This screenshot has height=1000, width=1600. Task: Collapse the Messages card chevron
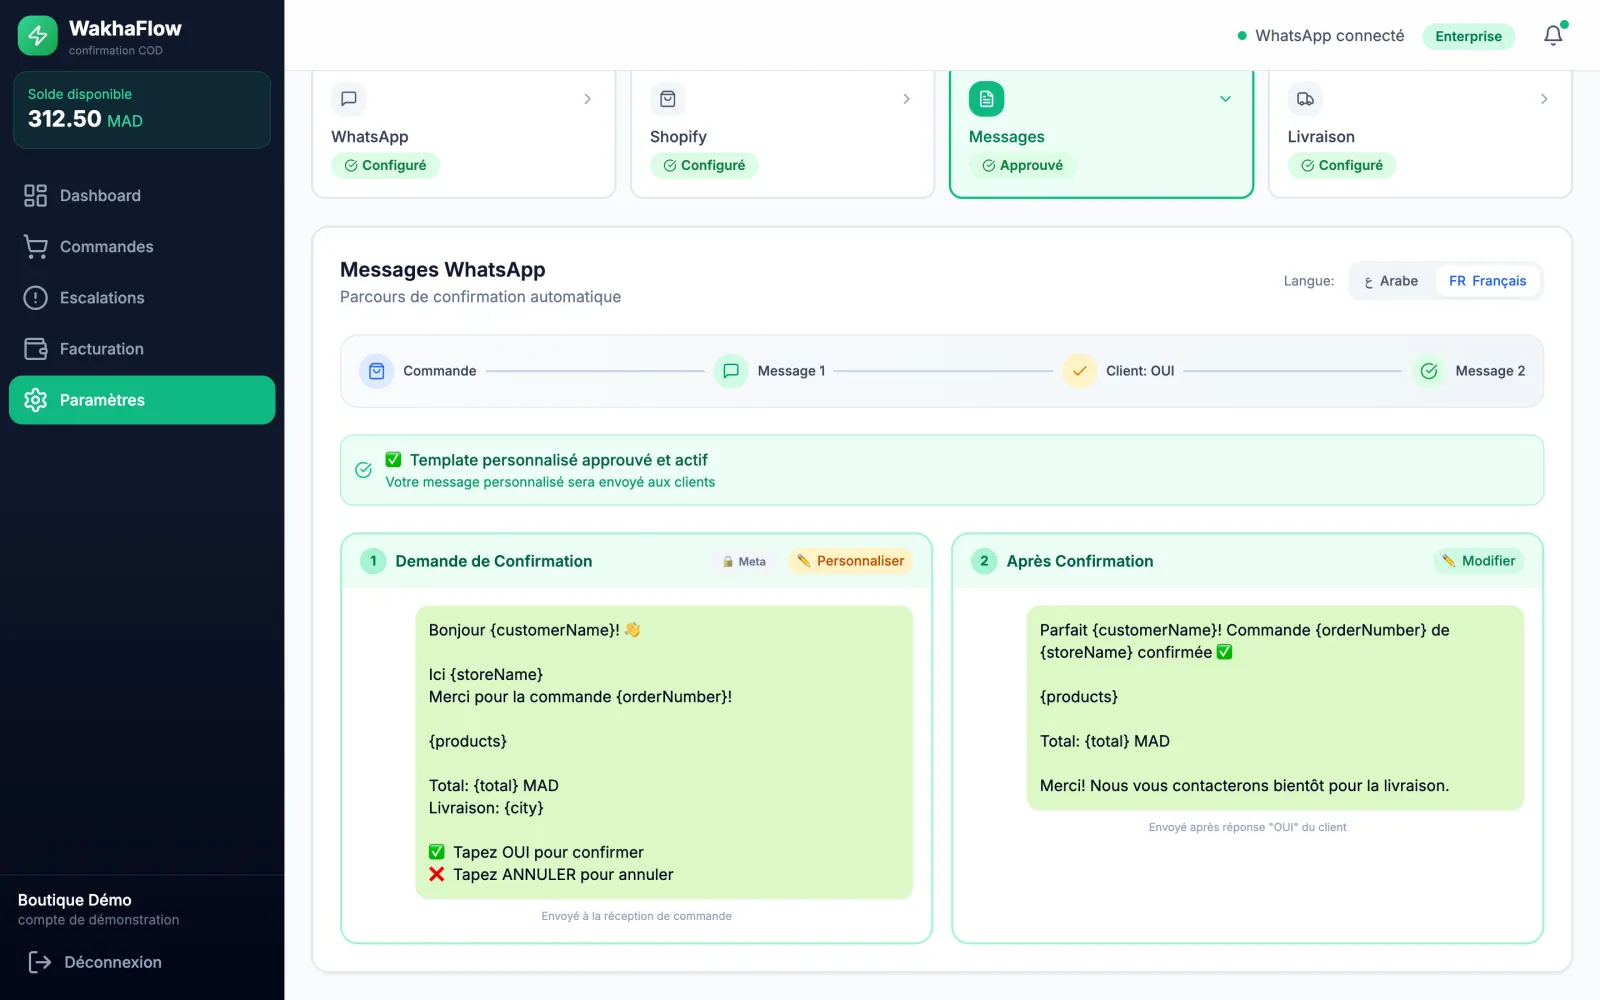1225,99
